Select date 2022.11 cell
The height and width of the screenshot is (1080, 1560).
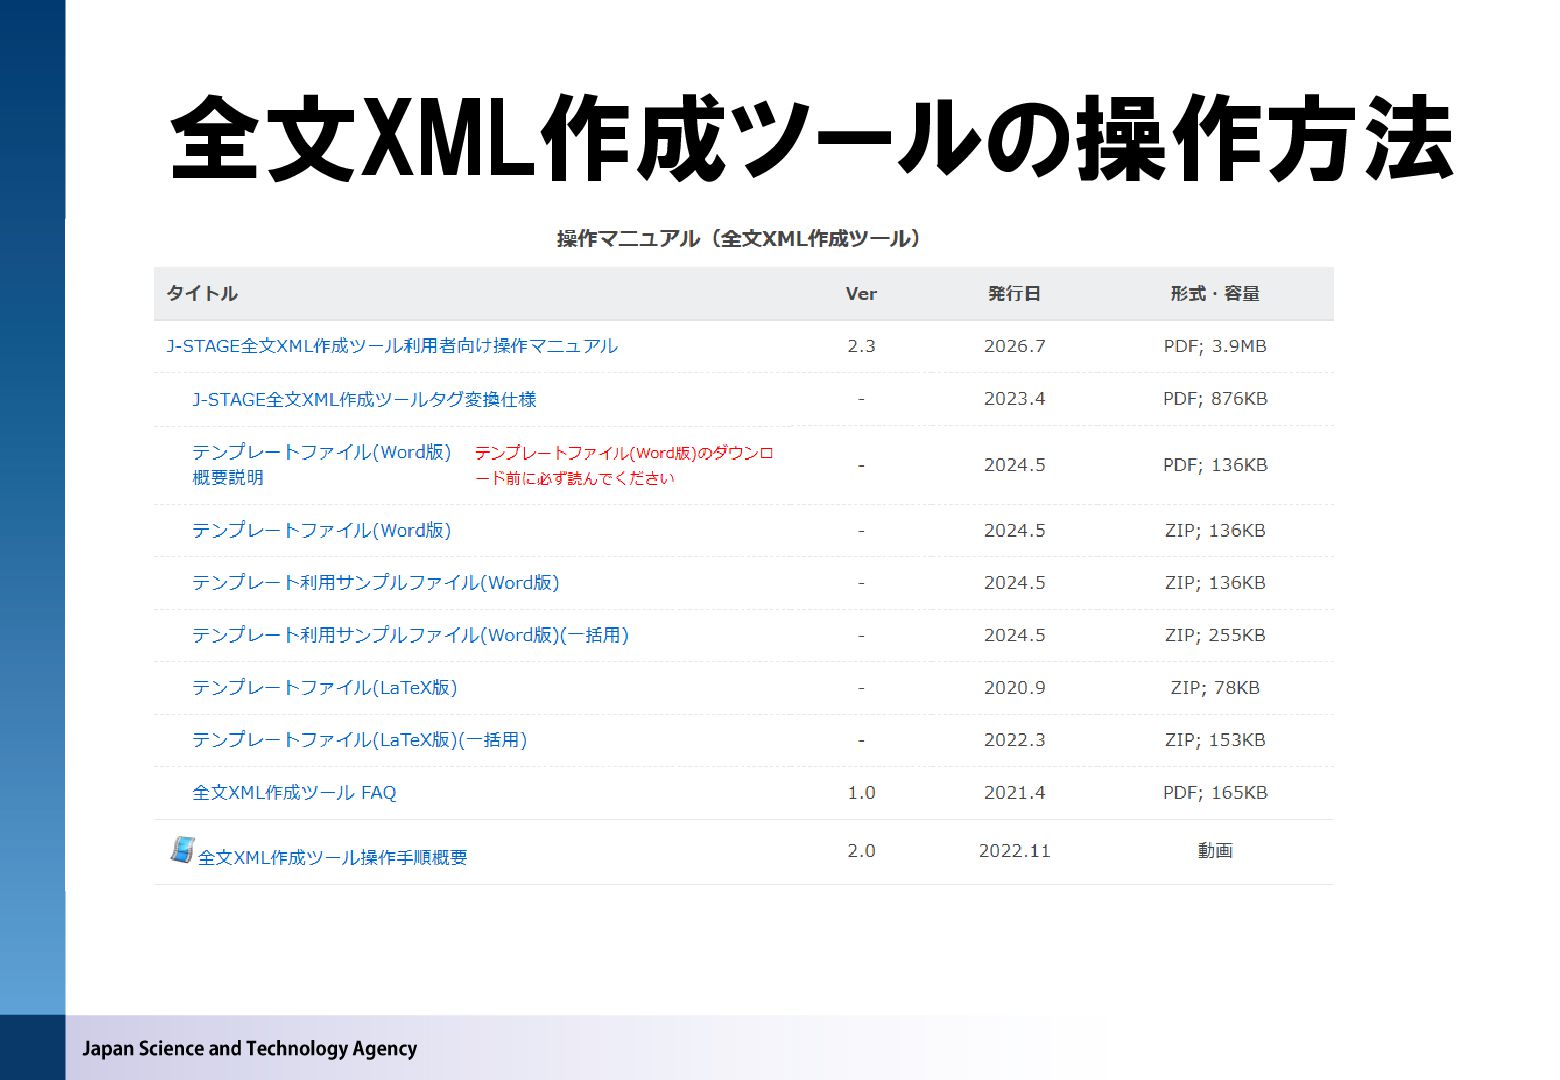point(1014,851)
